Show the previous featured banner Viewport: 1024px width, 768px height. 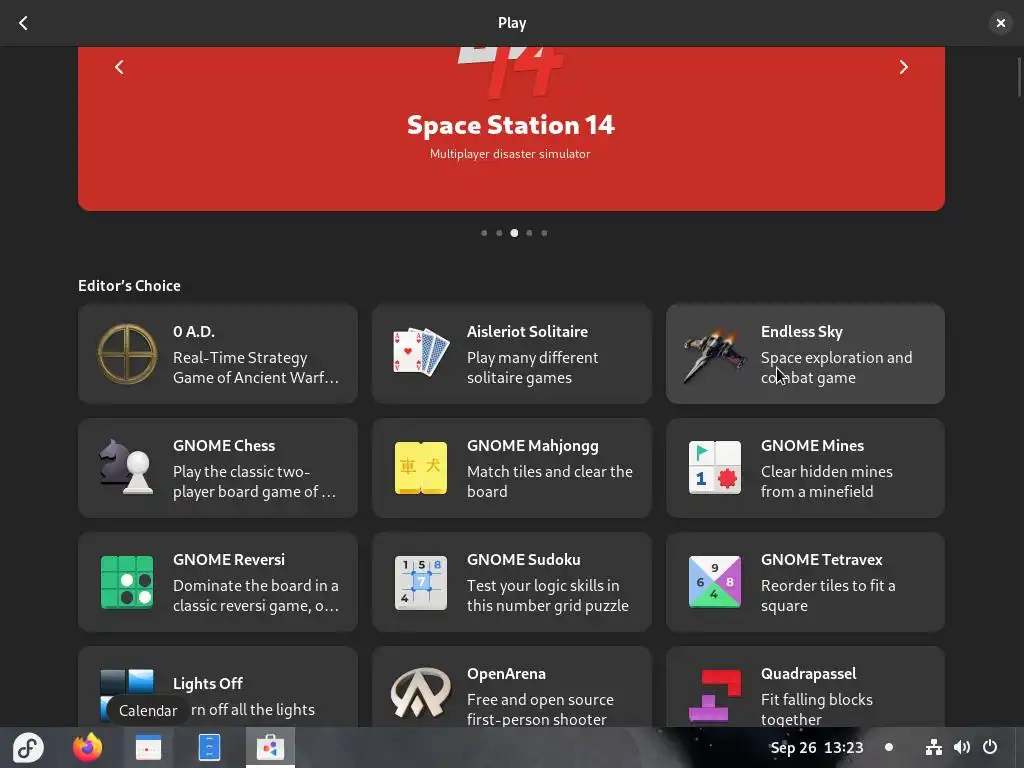coord(119,67)
